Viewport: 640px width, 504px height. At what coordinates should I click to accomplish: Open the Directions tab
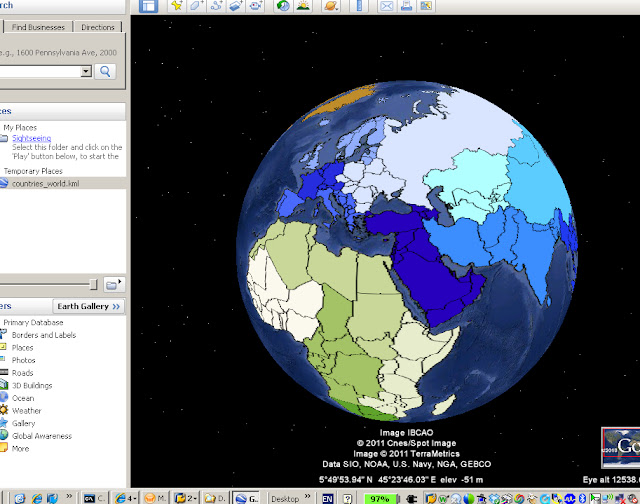click(98, 27)
